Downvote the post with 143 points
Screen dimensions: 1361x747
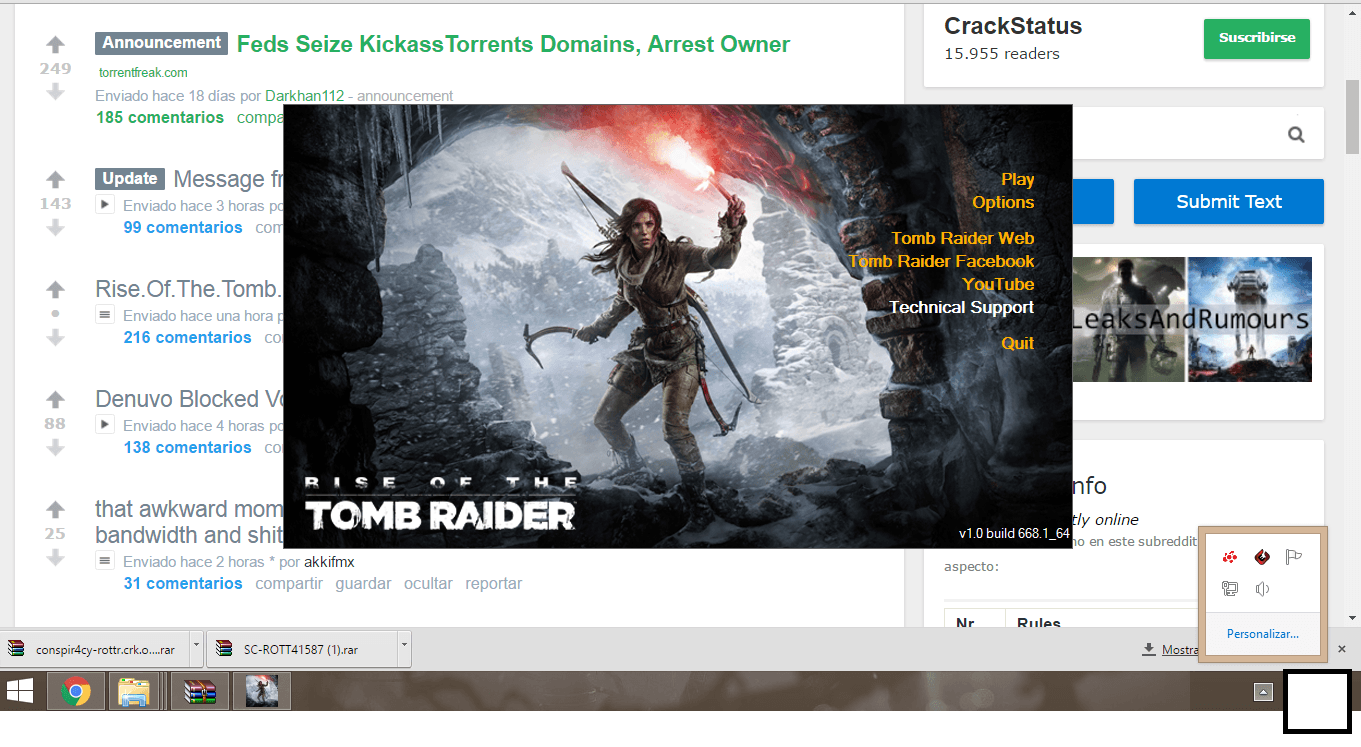tap(55, 228)
